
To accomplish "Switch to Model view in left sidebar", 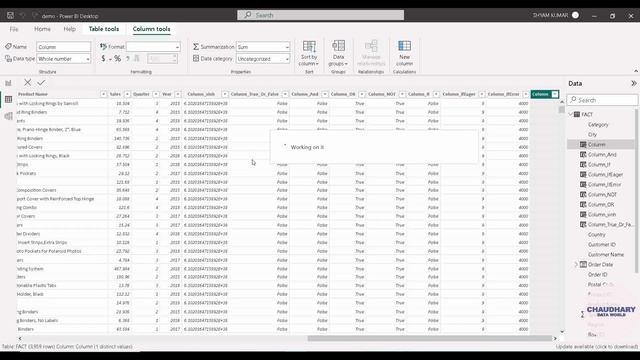I will [x=8, y=116].
